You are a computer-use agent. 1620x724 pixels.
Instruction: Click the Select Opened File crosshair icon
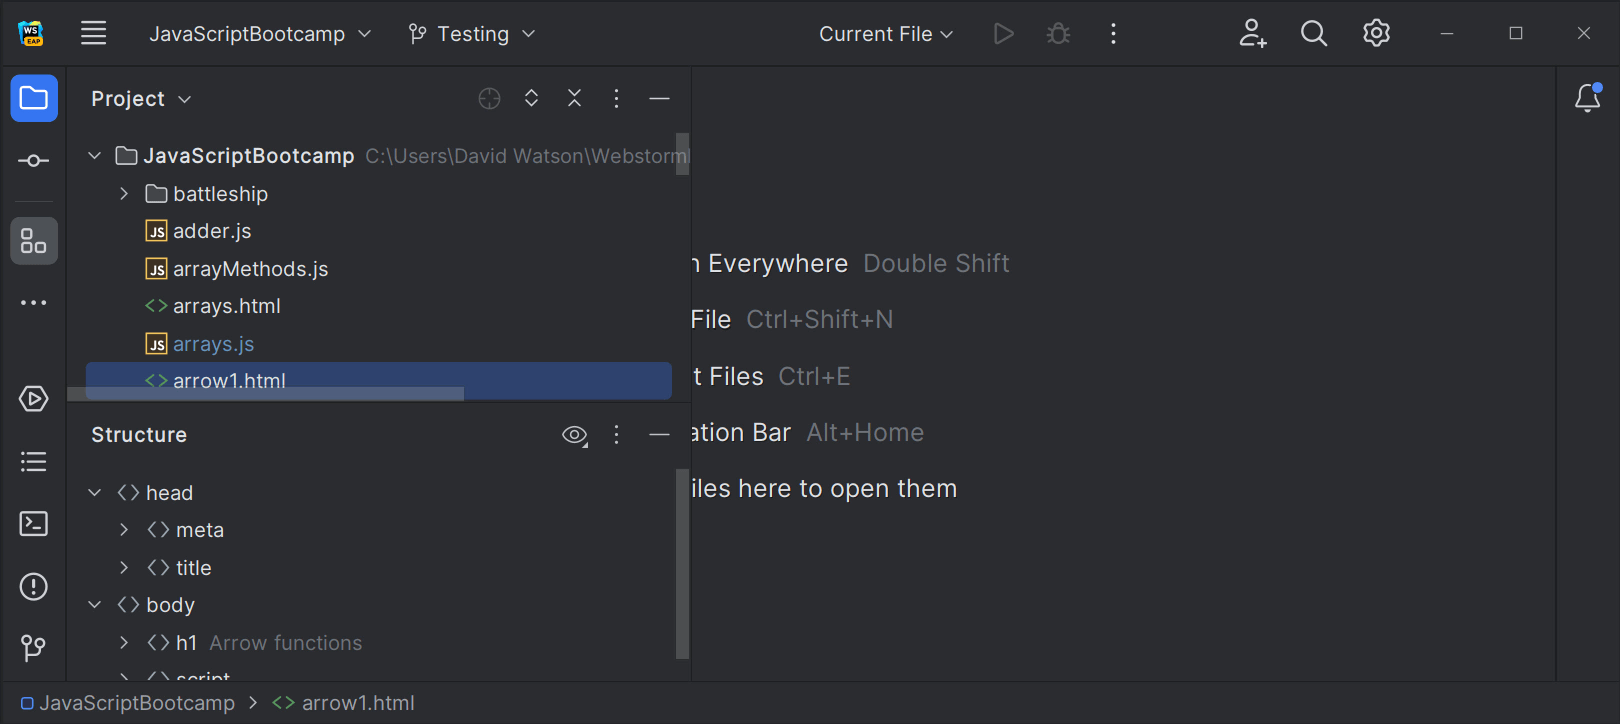pos(489,98)
